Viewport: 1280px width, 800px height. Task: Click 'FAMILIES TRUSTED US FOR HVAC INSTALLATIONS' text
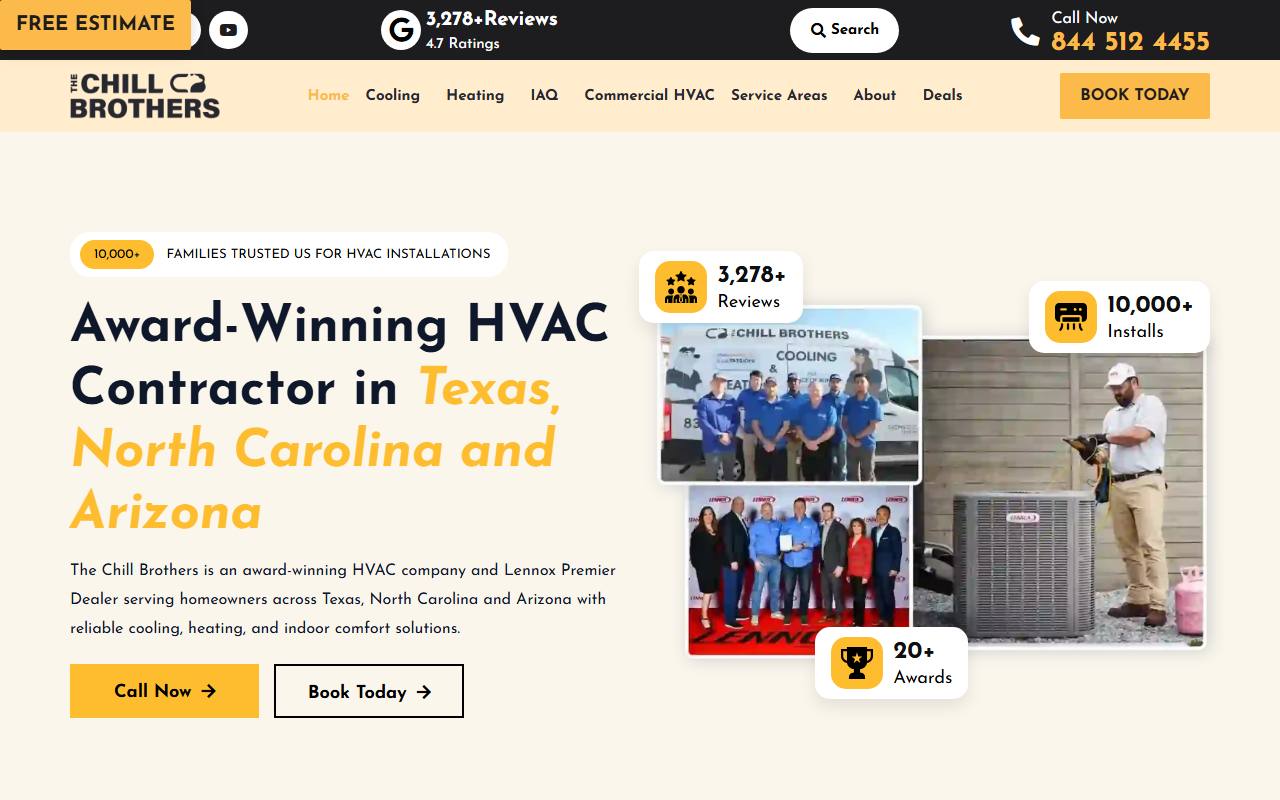(328, 254)
